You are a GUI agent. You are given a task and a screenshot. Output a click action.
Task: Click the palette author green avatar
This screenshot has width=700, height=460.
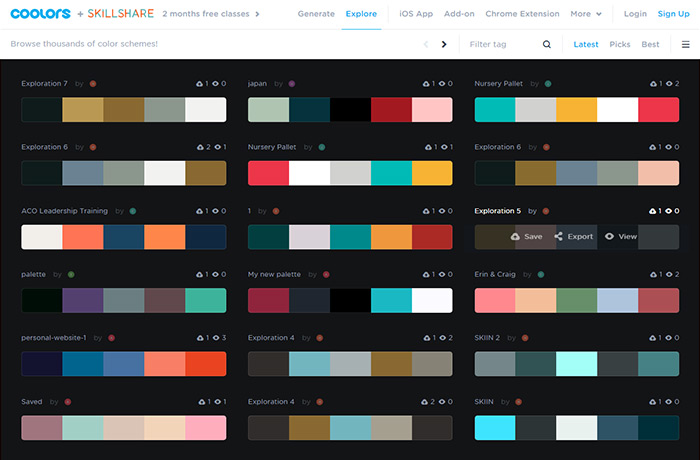(x=71, y=274)
